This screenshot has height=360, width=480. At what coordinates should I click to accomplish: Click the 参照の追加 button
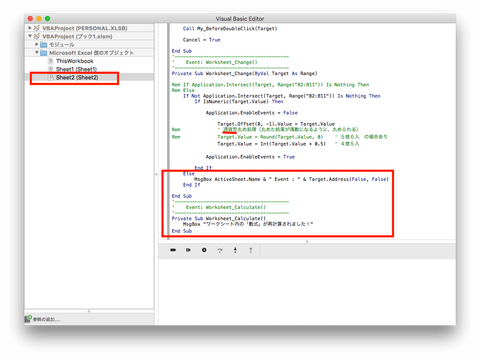[43, 319]
